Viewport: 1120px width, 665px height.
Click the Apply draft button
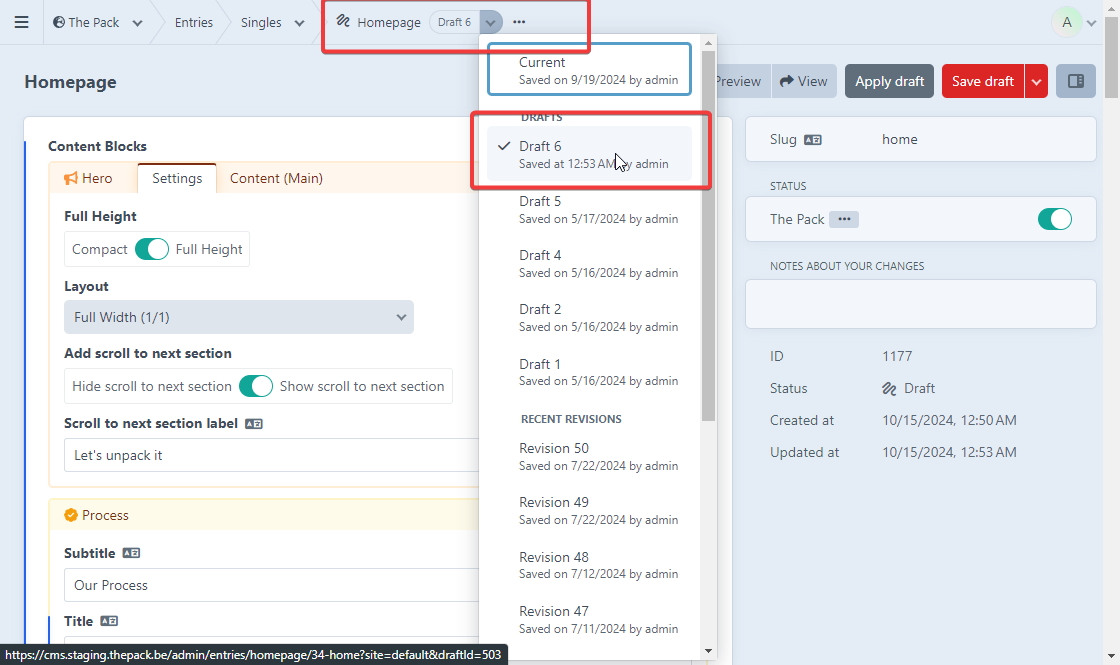coord(889,81)
